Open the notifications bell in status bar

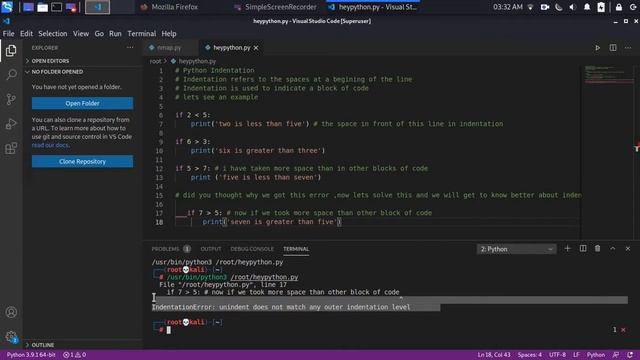pyautogui.click(x=630, y=355)
